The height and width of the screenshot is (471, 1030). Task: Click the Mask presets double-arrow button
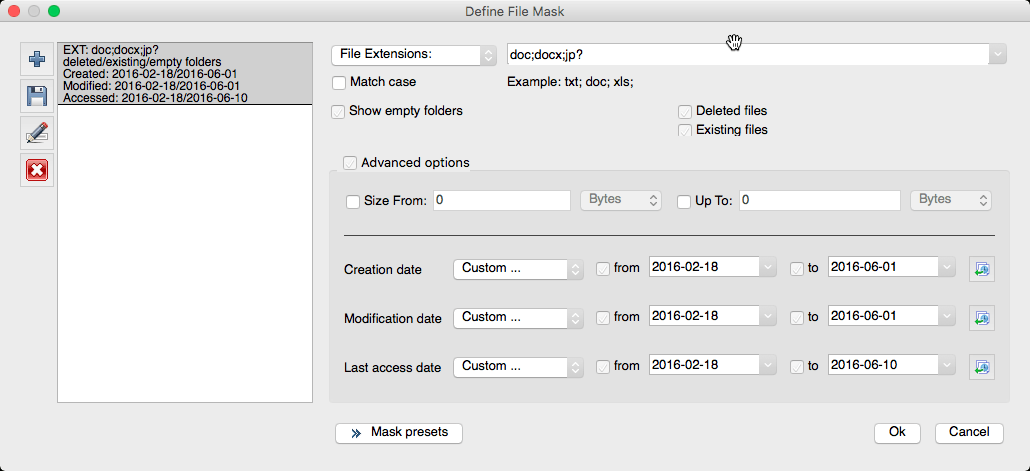click(400, 433)
